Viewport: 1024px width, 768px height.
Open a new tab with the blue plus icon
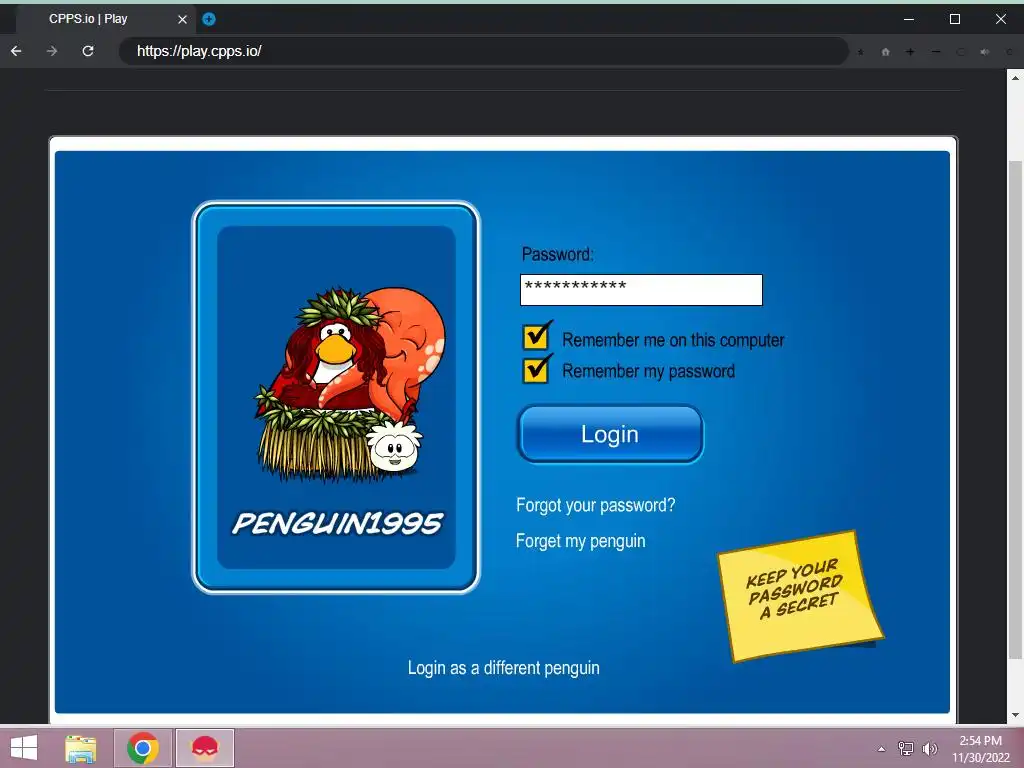point(209,19)
